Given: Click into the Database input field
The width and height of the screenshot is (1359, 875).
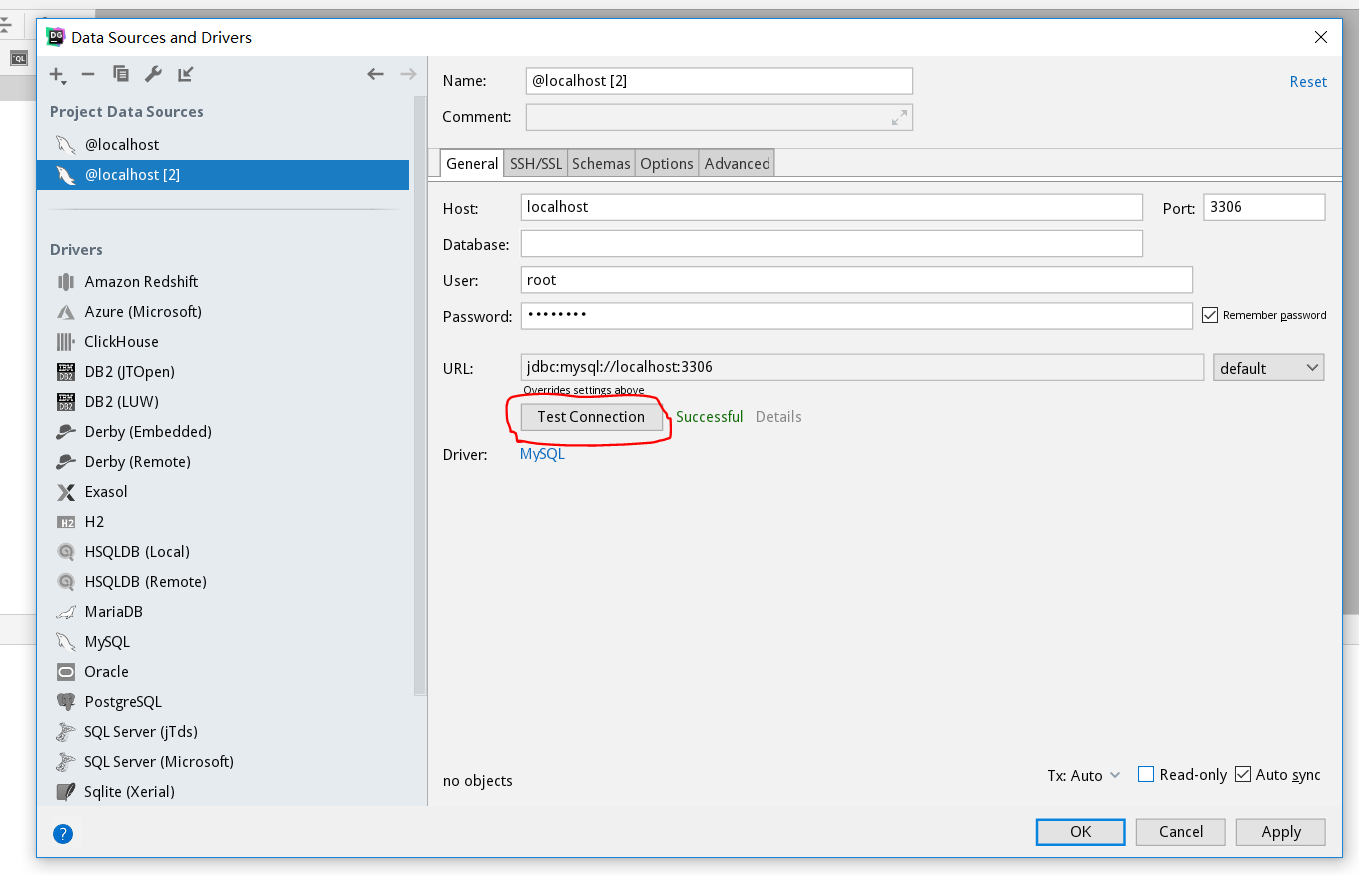Looking at the screenshot, I should coord(830,244).
